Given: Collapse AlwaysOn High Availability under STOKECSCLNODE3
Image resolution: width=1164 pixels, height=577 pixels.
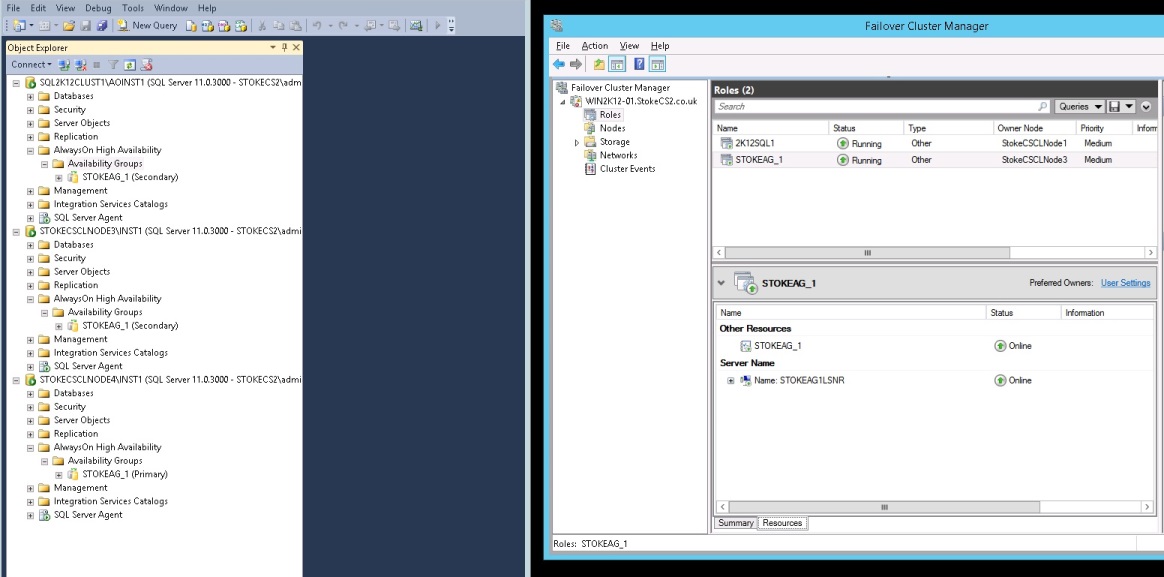Looking at the screenshot, I should pyautogui.click(x=30, y=299).
